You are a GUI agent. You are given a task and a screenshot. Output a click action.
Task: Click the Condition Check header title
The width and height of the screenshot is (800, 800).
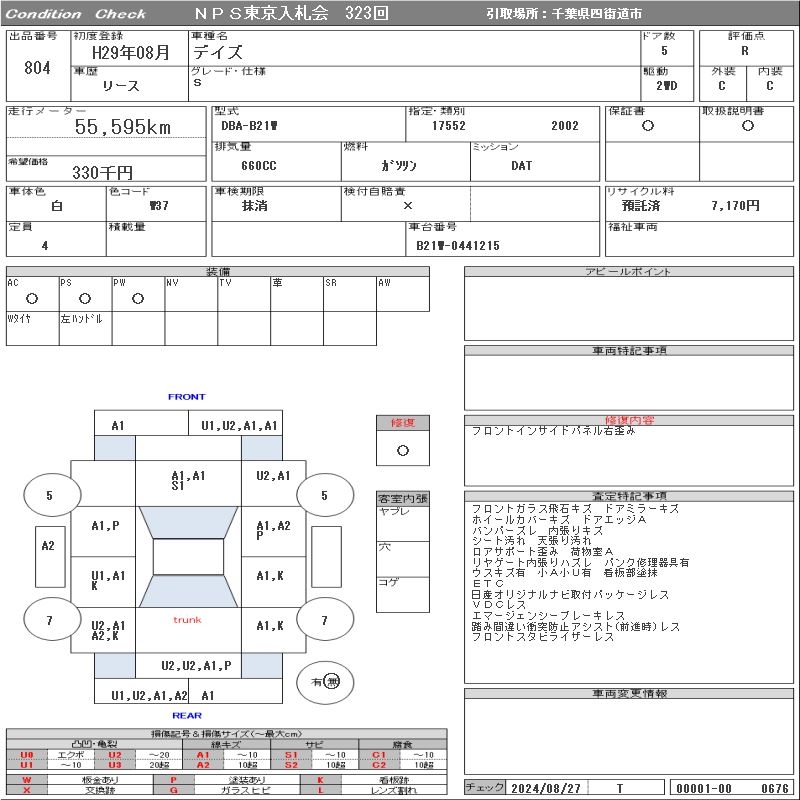[x=76, y=14]
